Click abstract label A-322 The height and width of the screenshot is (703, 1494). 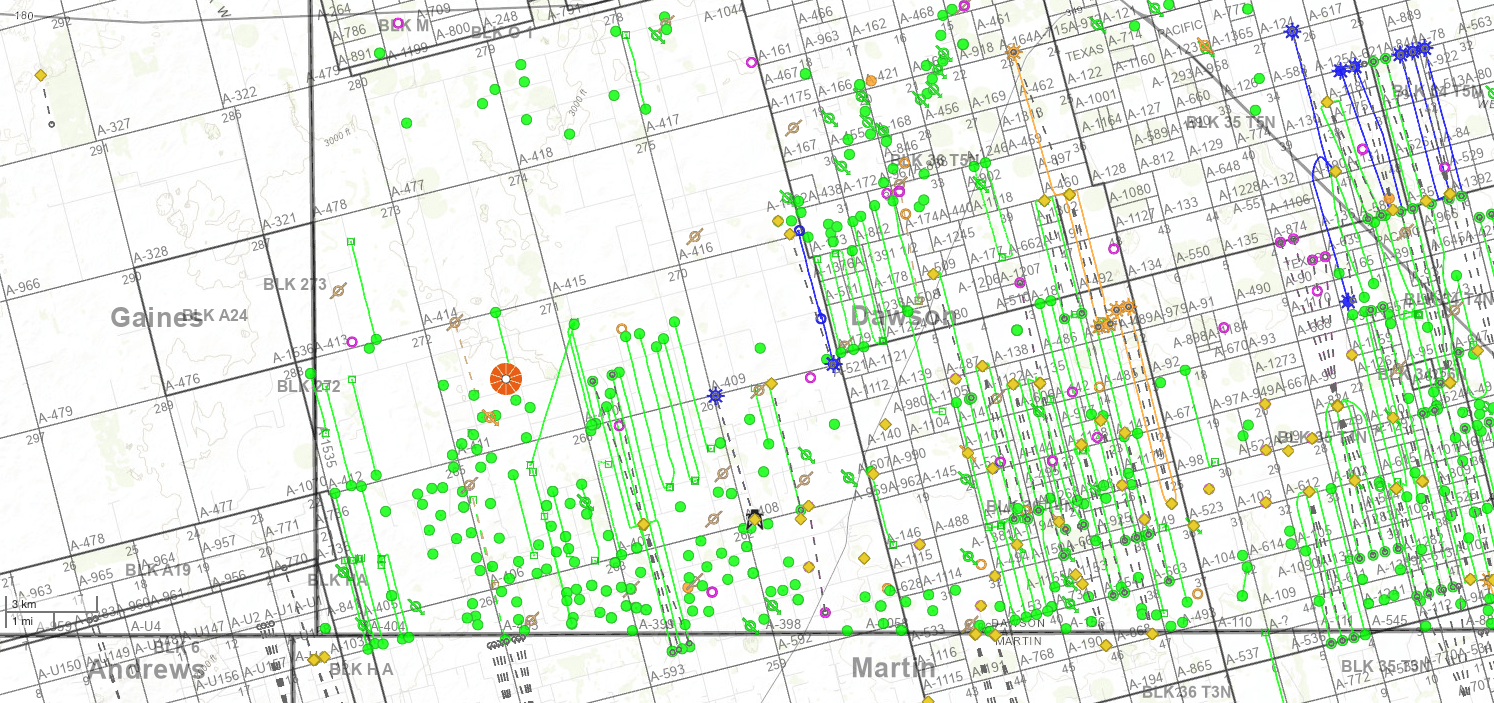(240, 95)
